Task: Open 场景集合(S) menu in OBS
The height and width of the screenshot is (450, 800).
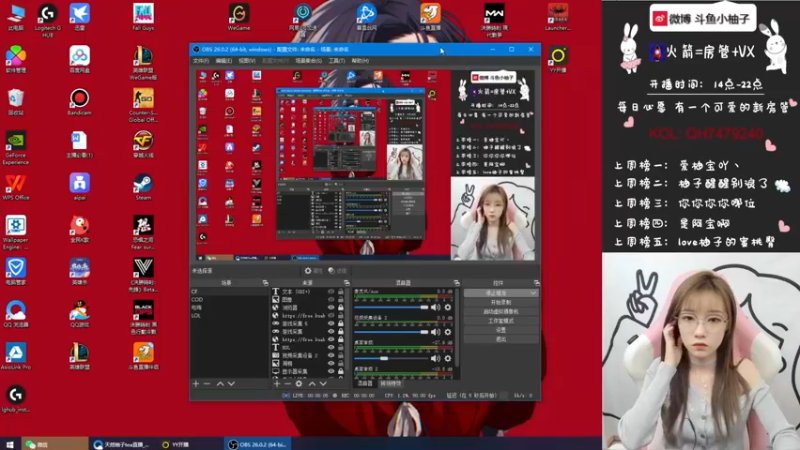Action: [x=308, y=61]
